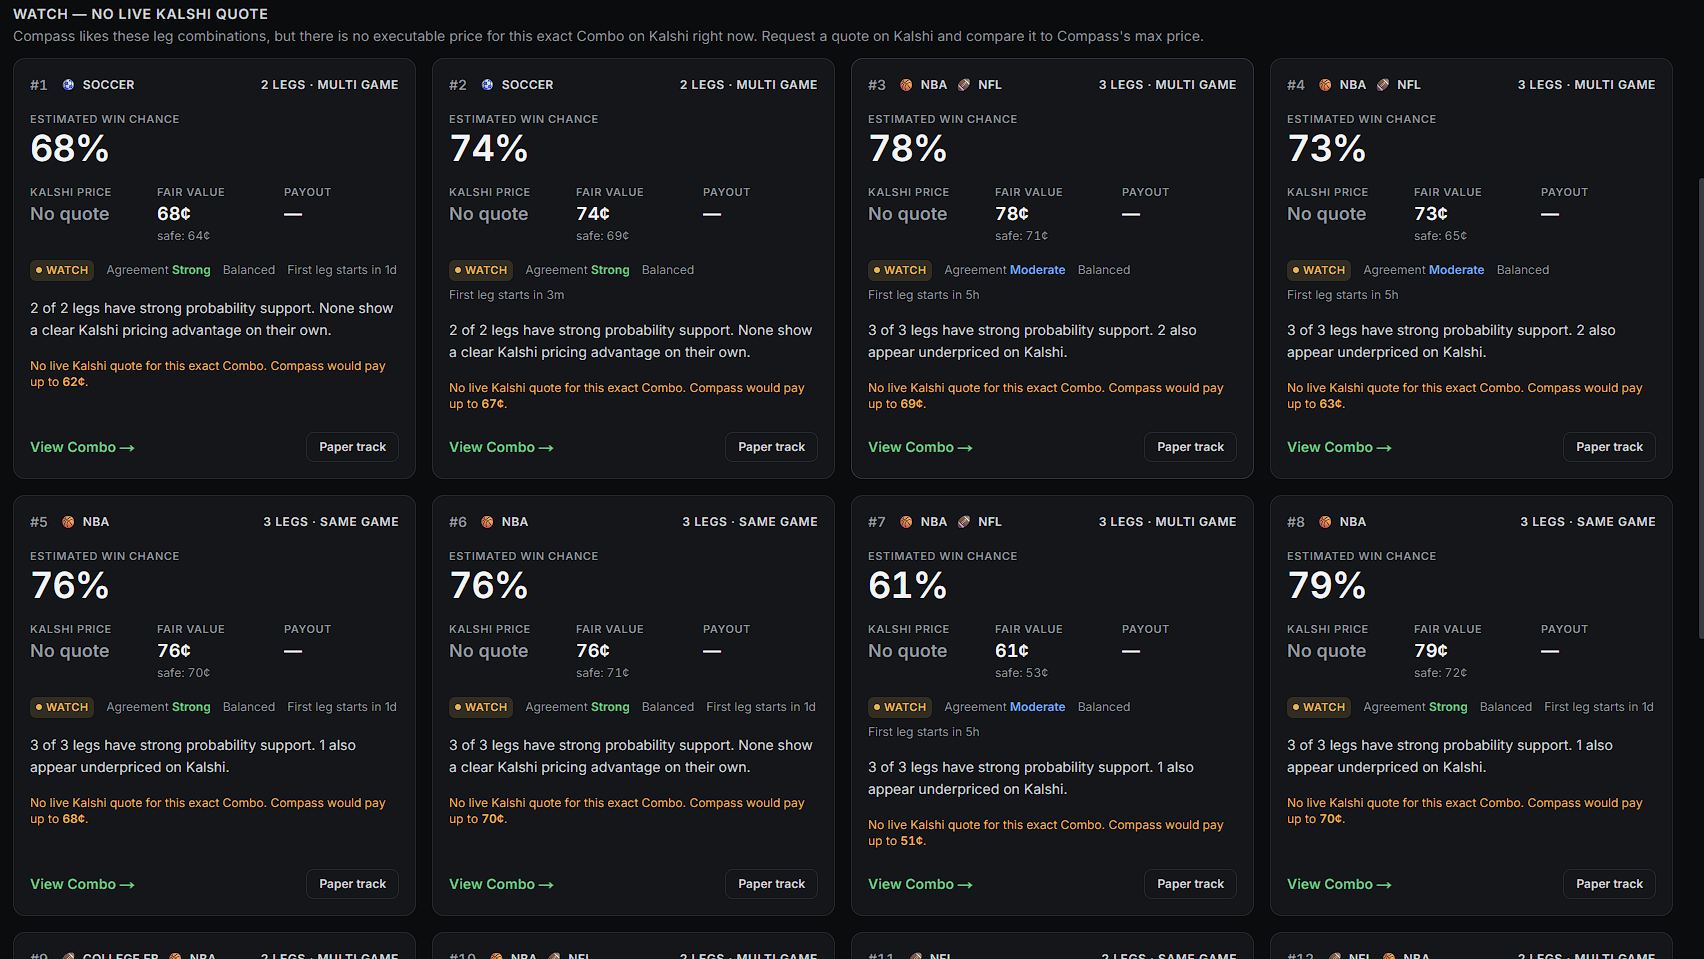Click 'Agreement Moderate' label on card #3

1005,270
